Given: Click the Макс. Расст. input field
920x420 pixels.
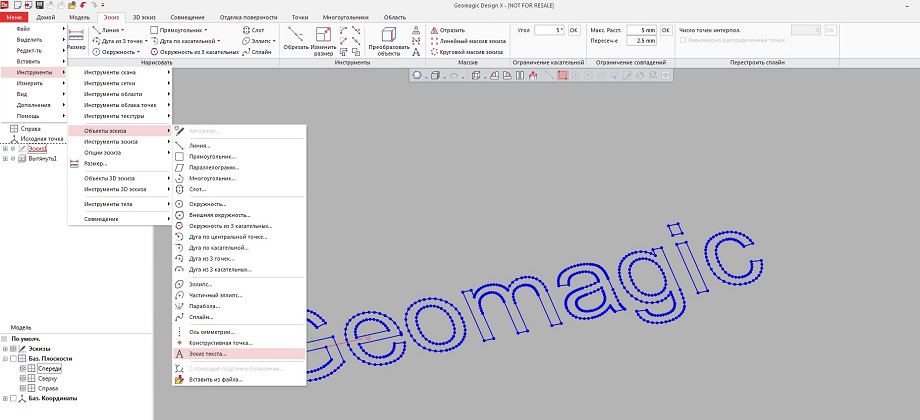Looking at the screenshot, I should (642, 30).
